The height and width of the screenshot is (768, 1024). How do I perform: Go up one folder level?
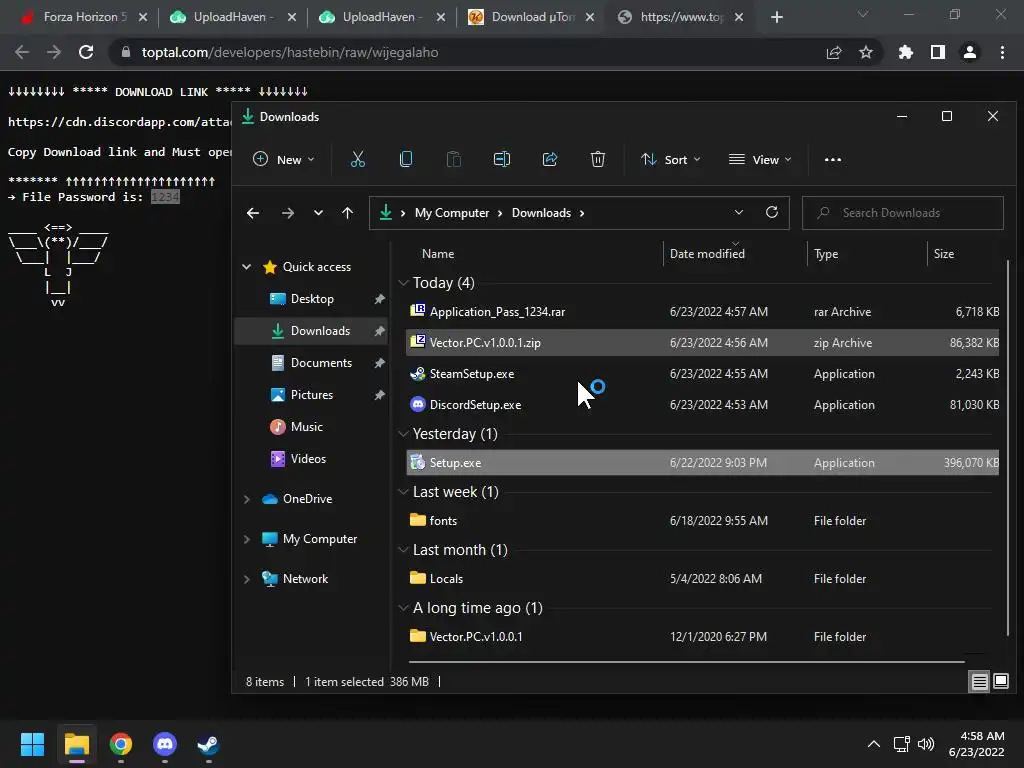point(347,213)
